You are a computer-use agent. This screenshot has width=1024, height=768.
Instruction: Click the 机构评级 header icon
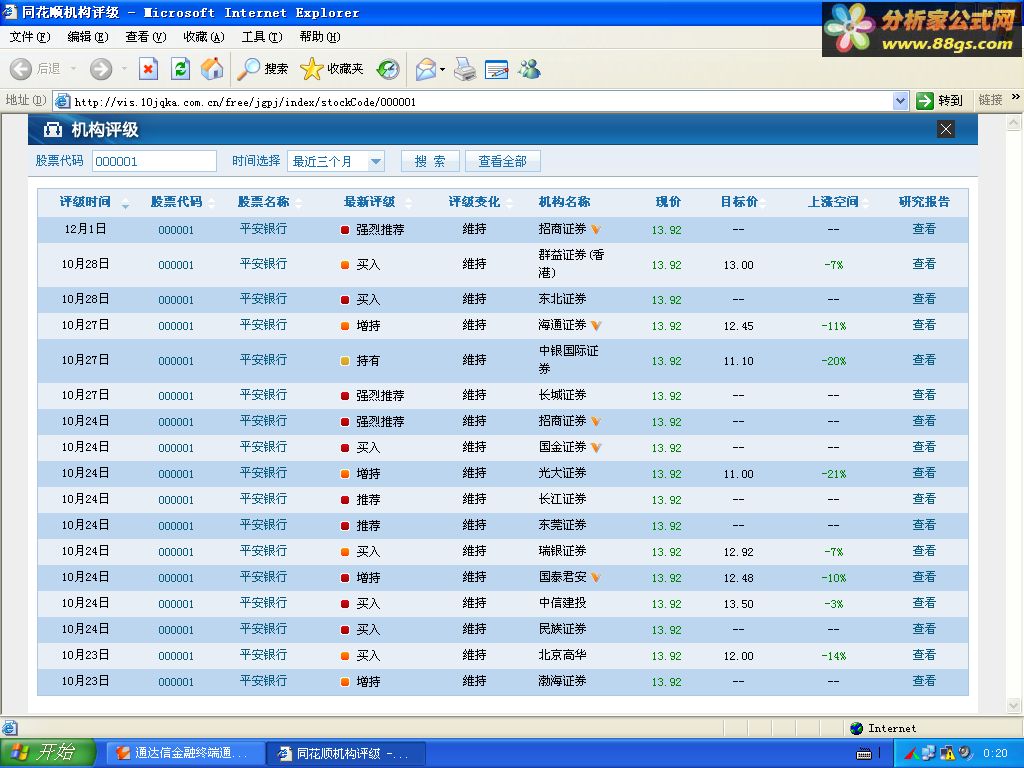tap(52, 130)
